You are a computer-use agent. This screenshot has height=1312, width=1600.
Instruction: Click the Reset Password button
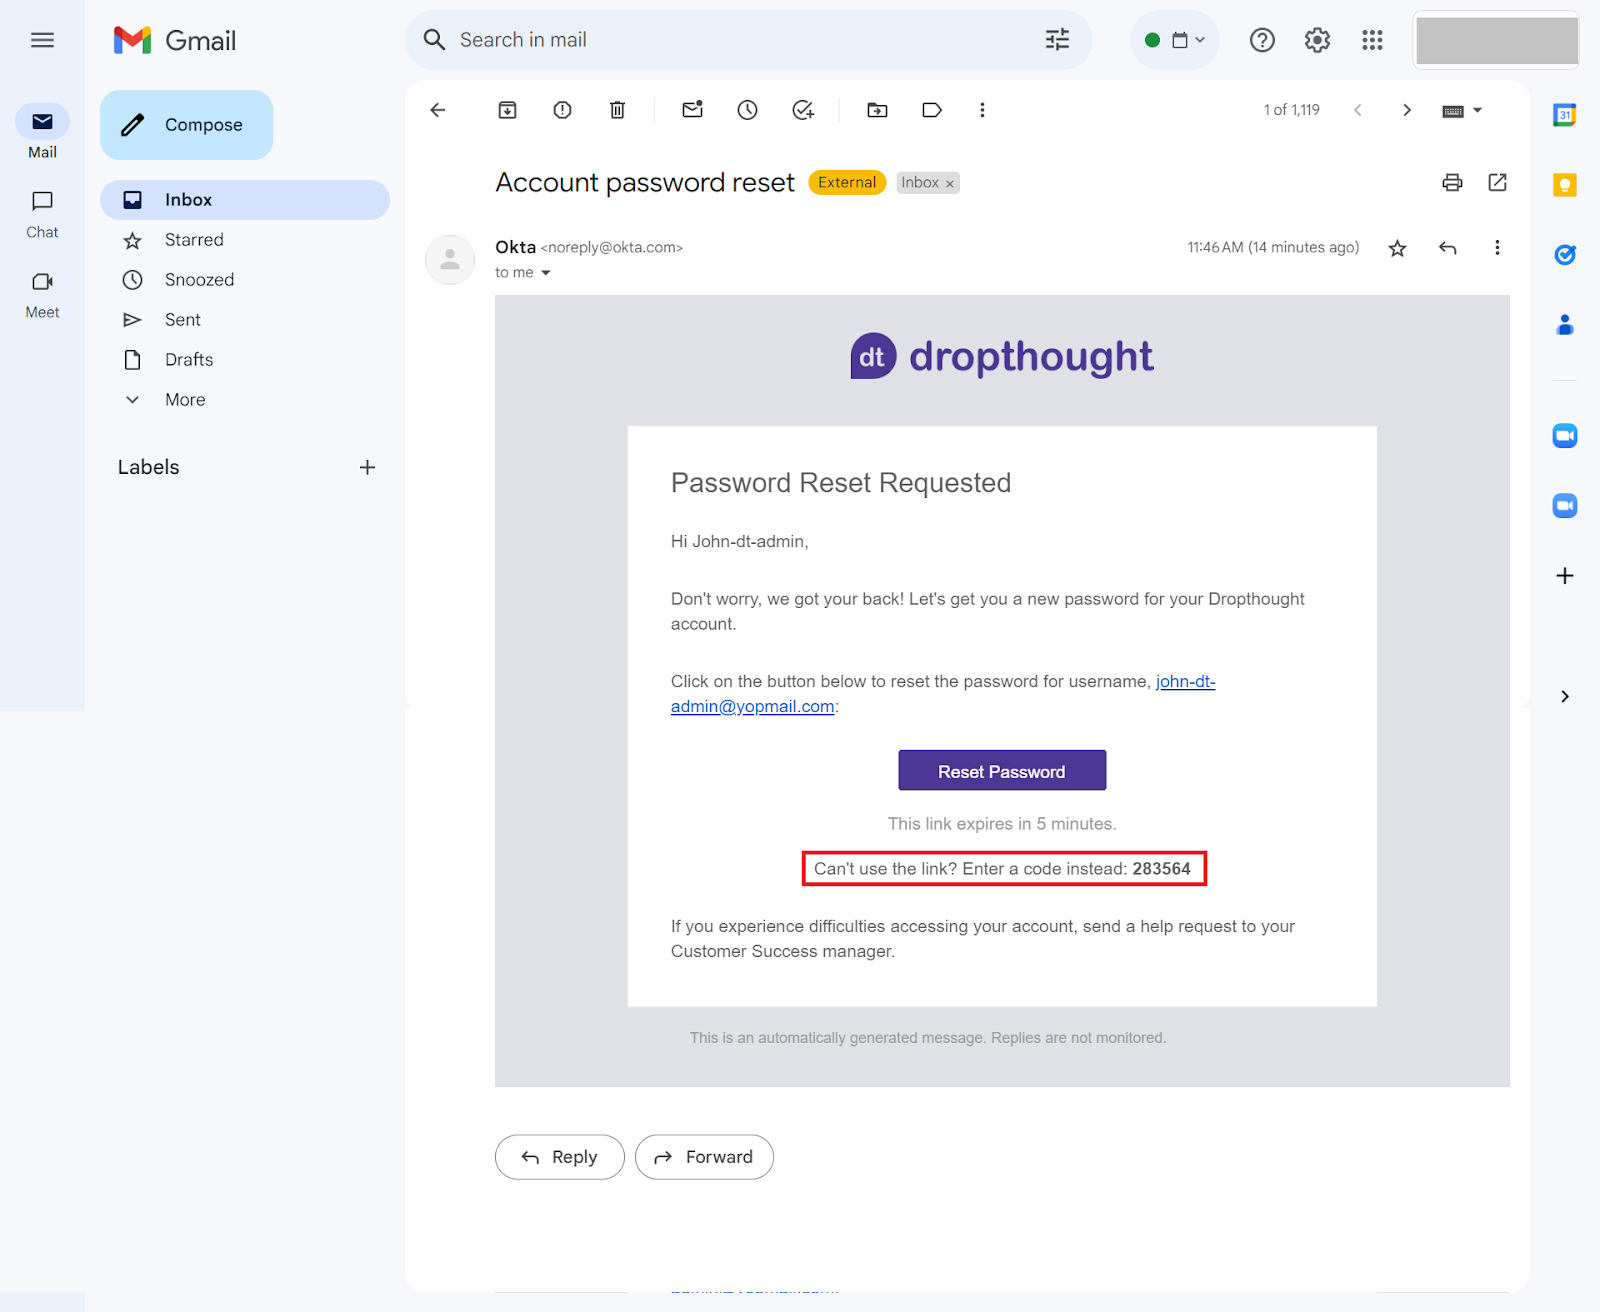(1001, 771)
